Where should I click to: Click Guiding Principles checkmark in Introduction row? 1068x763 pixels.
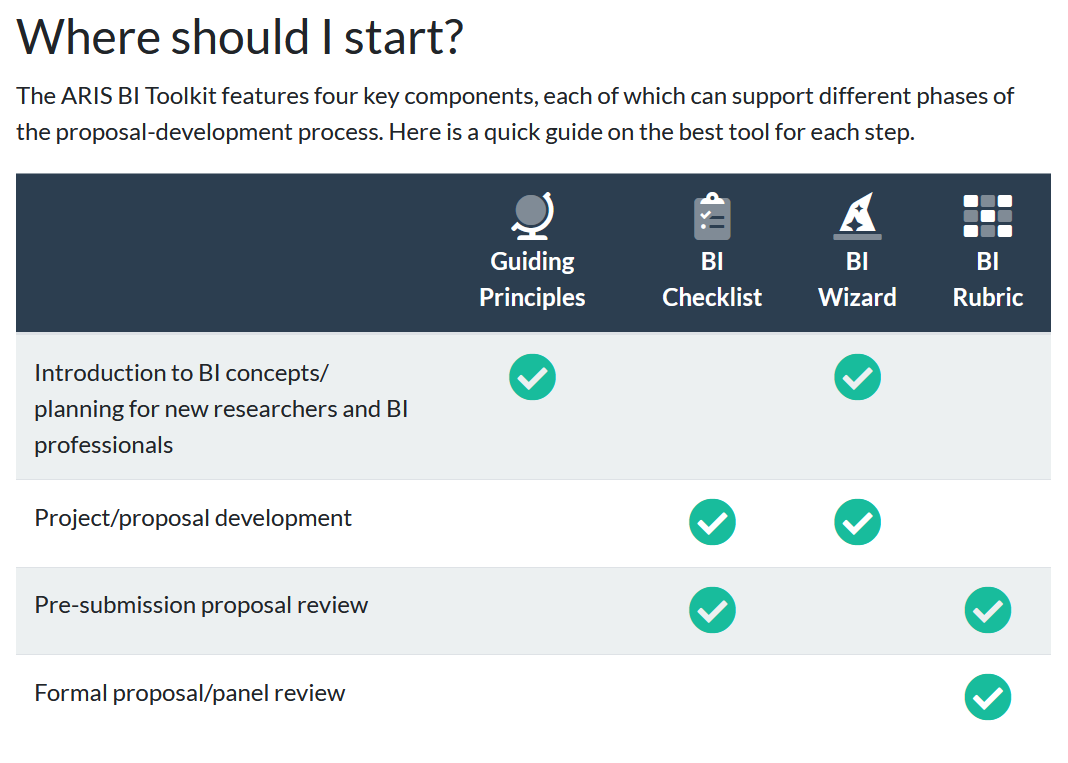coord(532,377)
